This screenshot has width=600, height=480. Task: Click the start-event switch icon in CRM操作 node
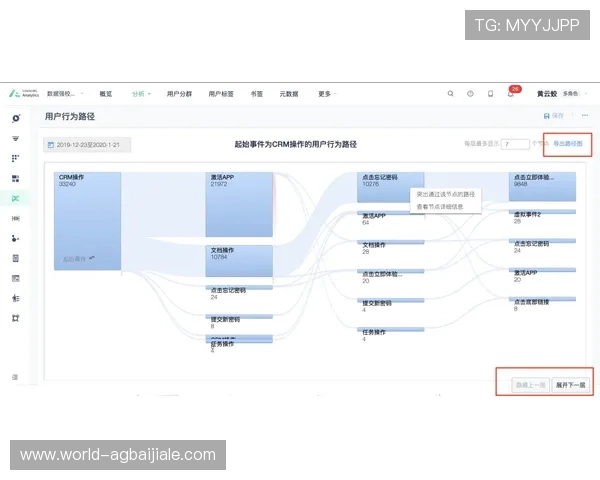pyautogui.click(x=91, y=258)
